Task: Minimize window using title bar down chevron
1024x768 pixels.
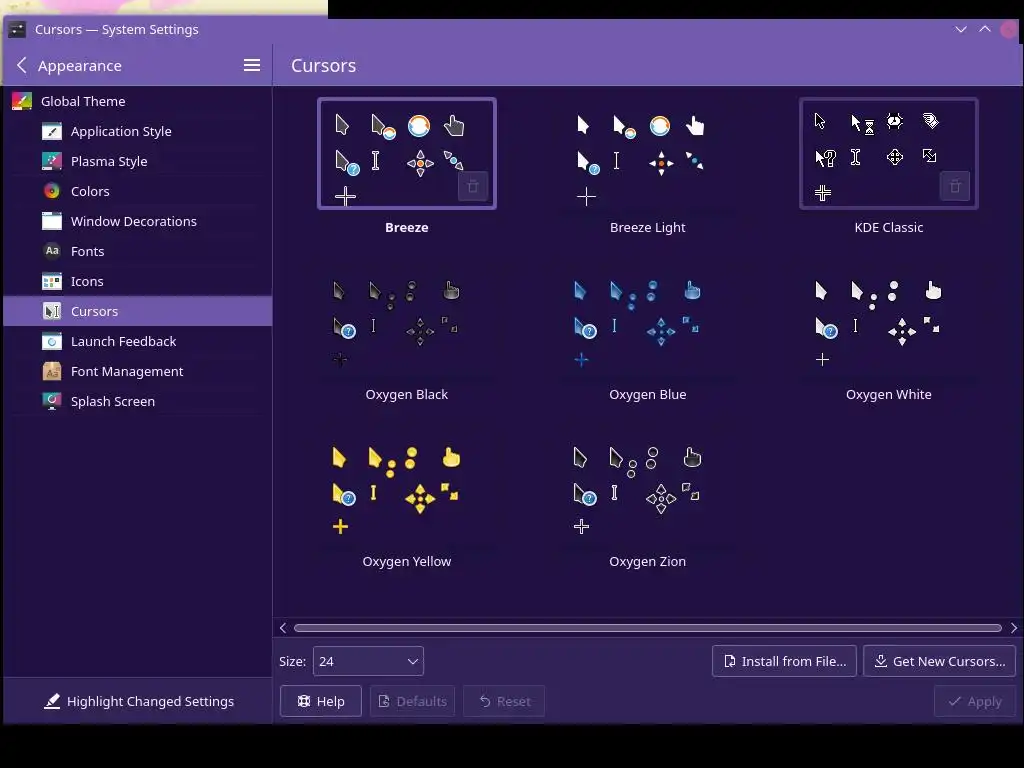Action: 961,29
